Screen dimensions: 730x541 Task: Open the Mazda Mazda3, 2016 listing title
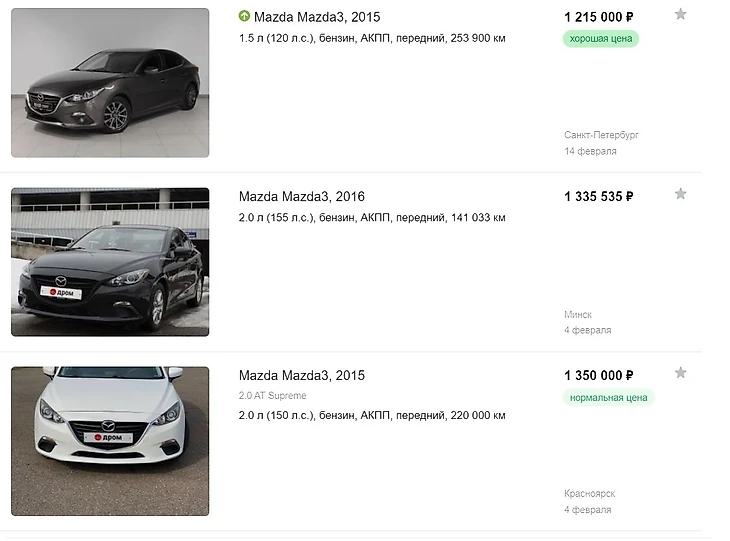tap(302, 196)
